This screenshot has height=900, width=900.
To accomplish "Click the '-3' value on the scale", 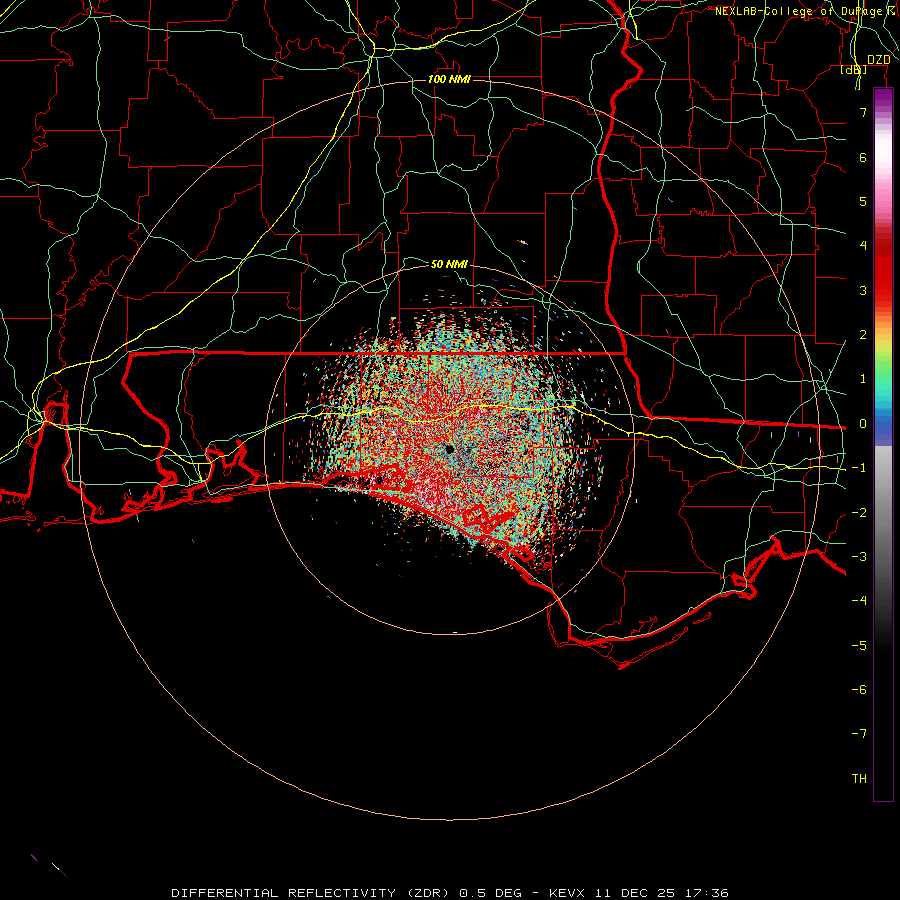I will [x=859, y=557].
